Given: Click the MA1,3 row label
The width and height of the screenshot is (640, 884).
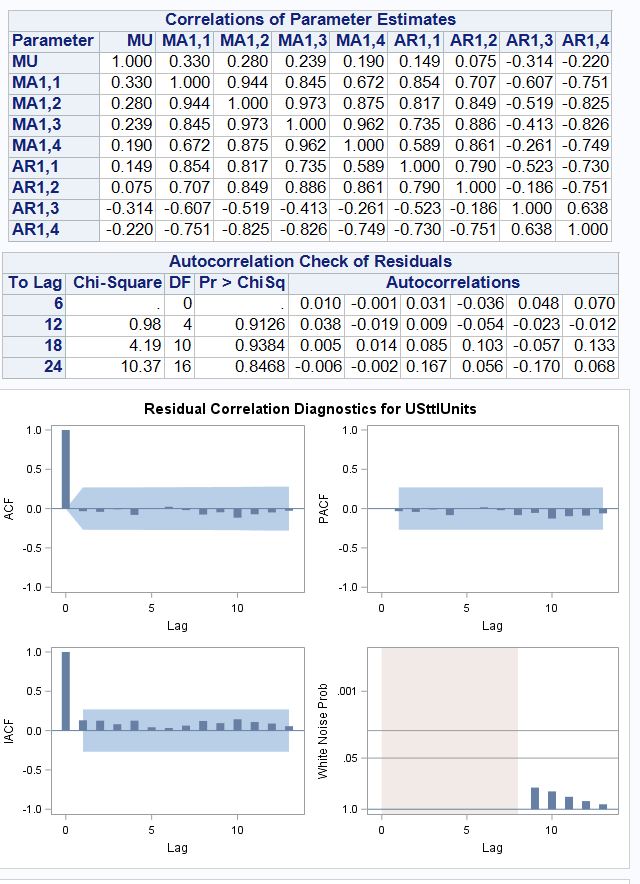Looking at the screenshot, I should (37, 125).
